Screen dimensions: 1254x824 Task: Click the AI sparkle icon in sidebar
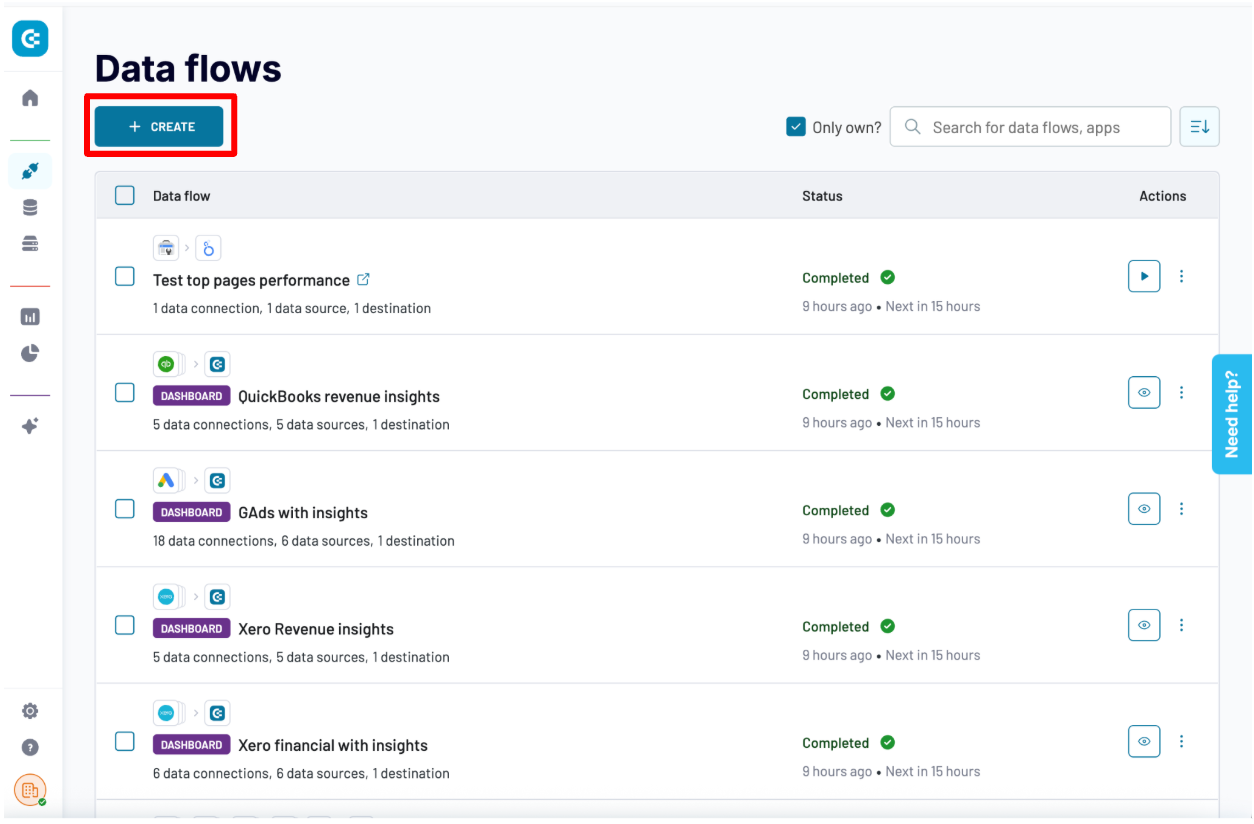30,426
